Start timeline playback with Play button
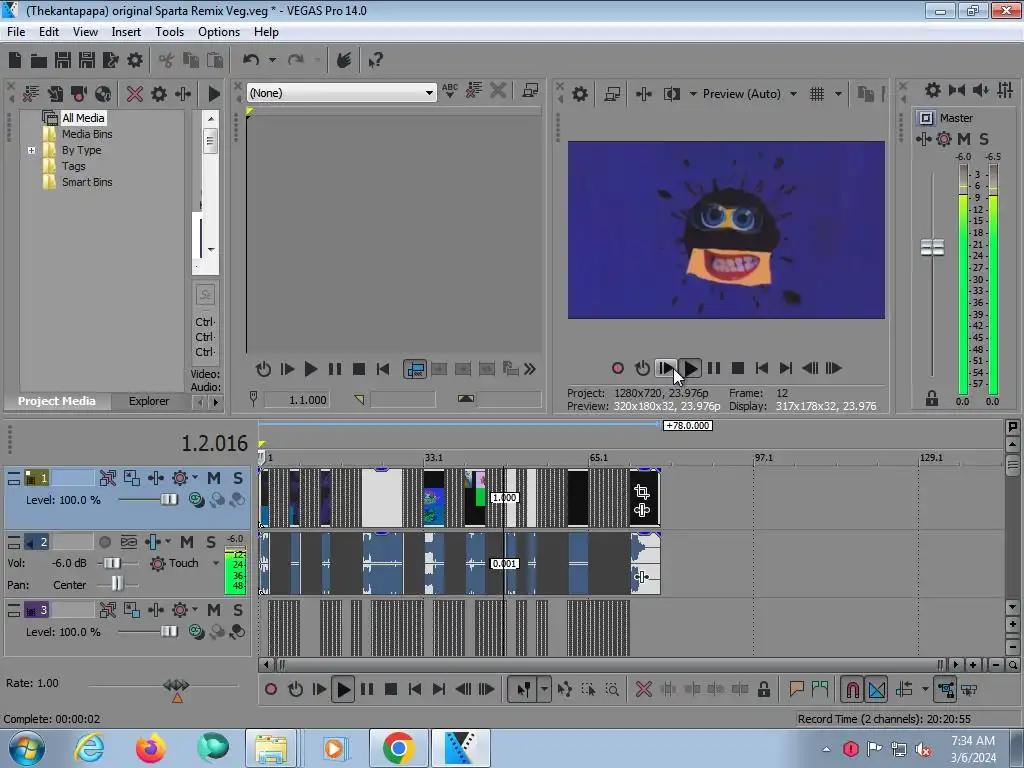Screen dimensions: 1024x768 pyautogui.click(x=343, y=690)
